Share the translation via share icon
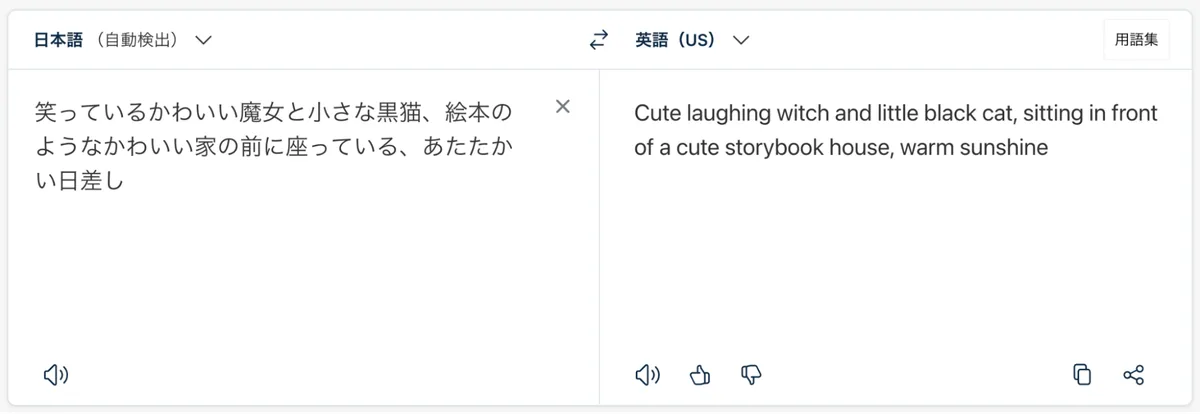1200x414 pixels. pyautogui.click(x=1133, y=375)
